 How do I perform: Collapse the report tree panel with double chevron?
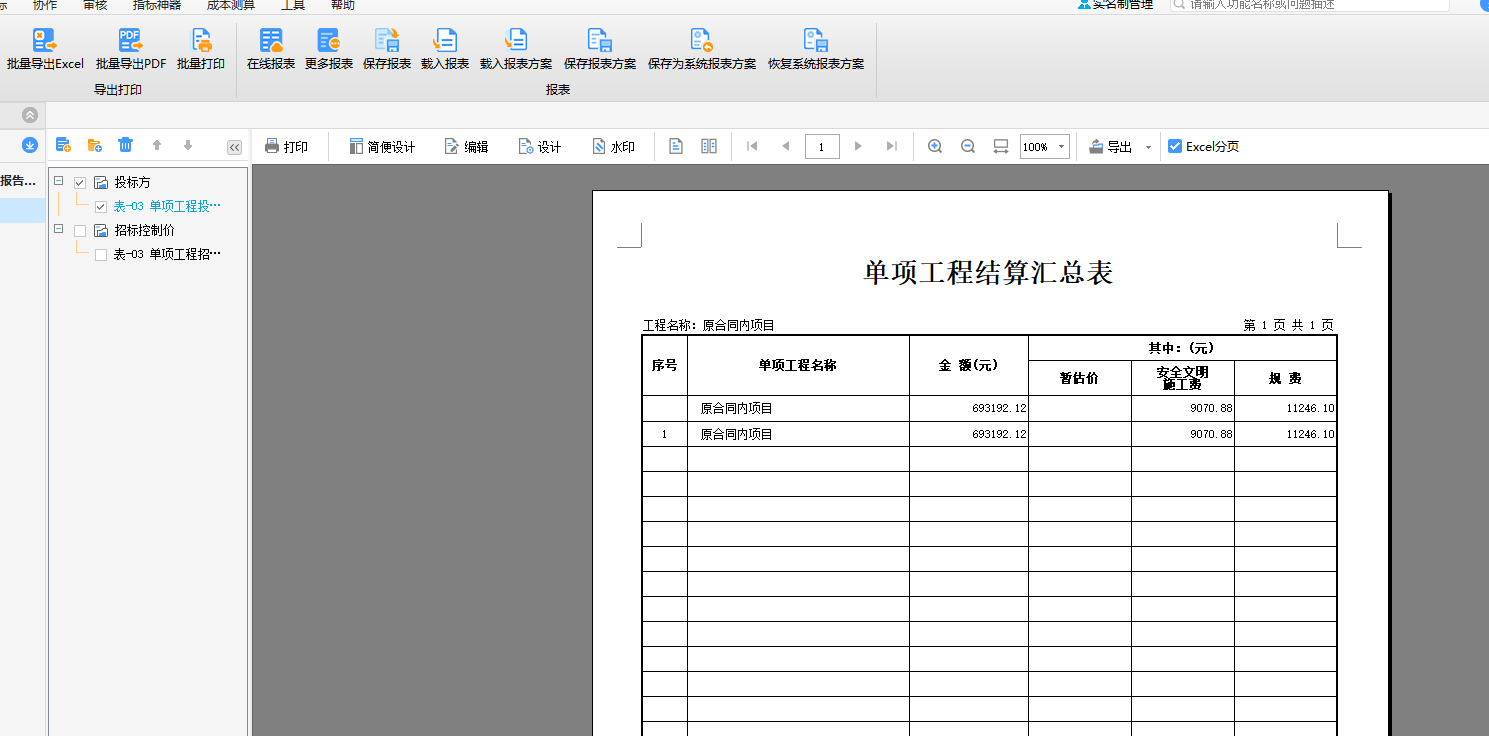(235, 147)
